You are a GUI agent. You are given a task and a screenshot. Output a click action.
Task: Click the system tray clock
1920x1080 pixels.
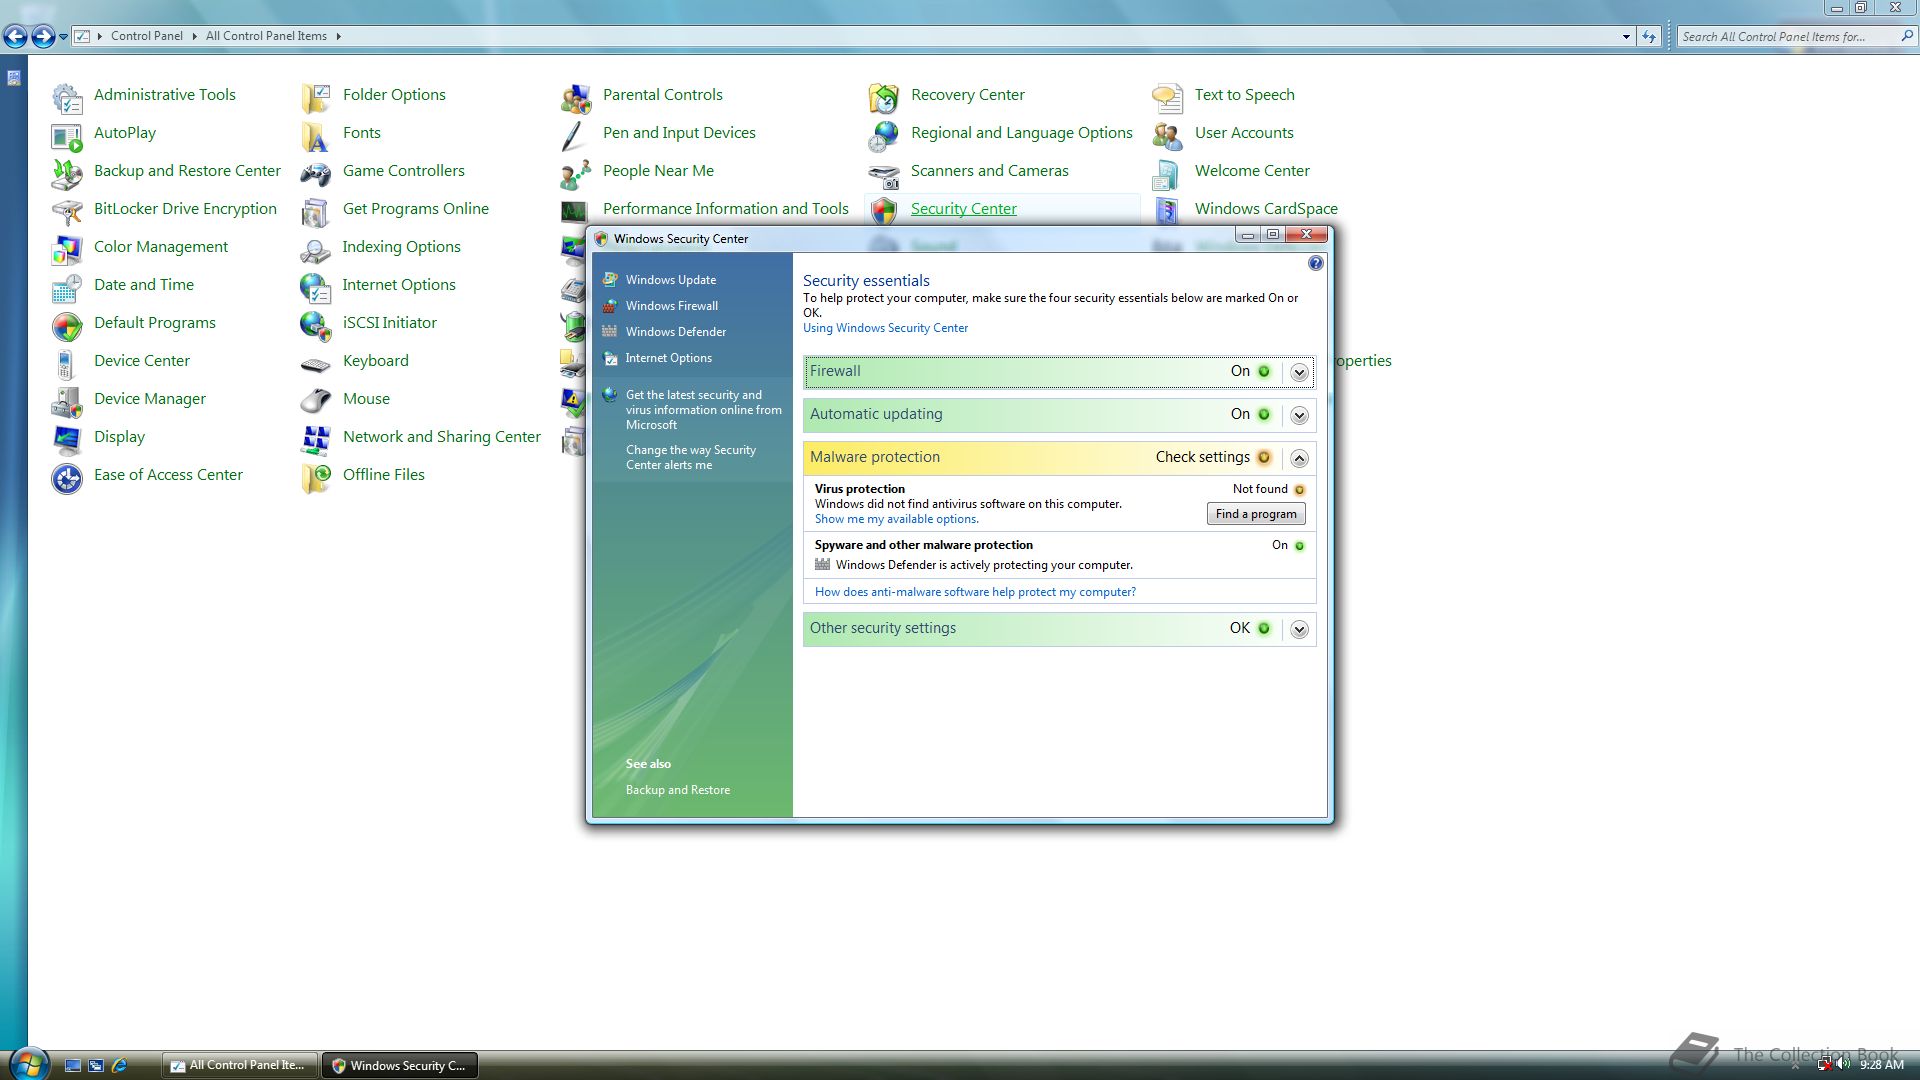tap(1881, 1066)
